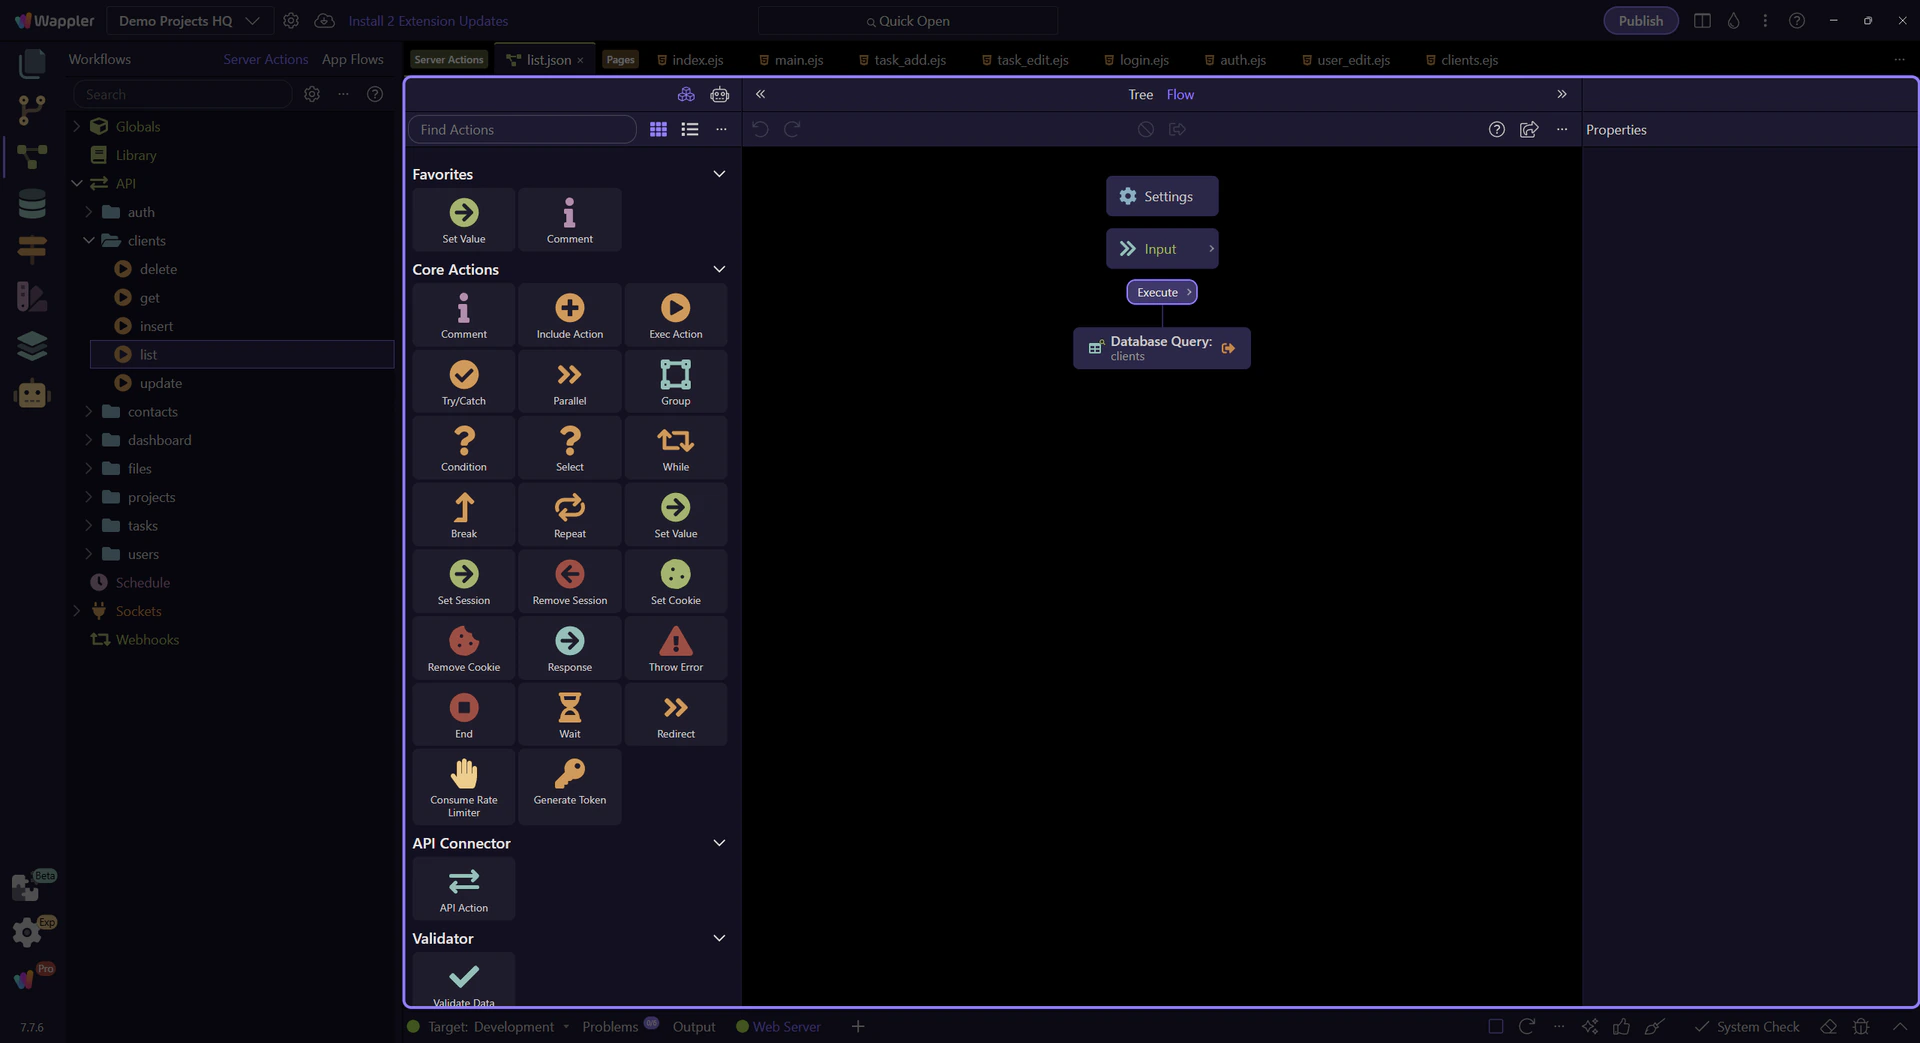Viewport: 1920px width, 1043px height.
Task: Select the Redirect action icon
Action: [675, 715]
